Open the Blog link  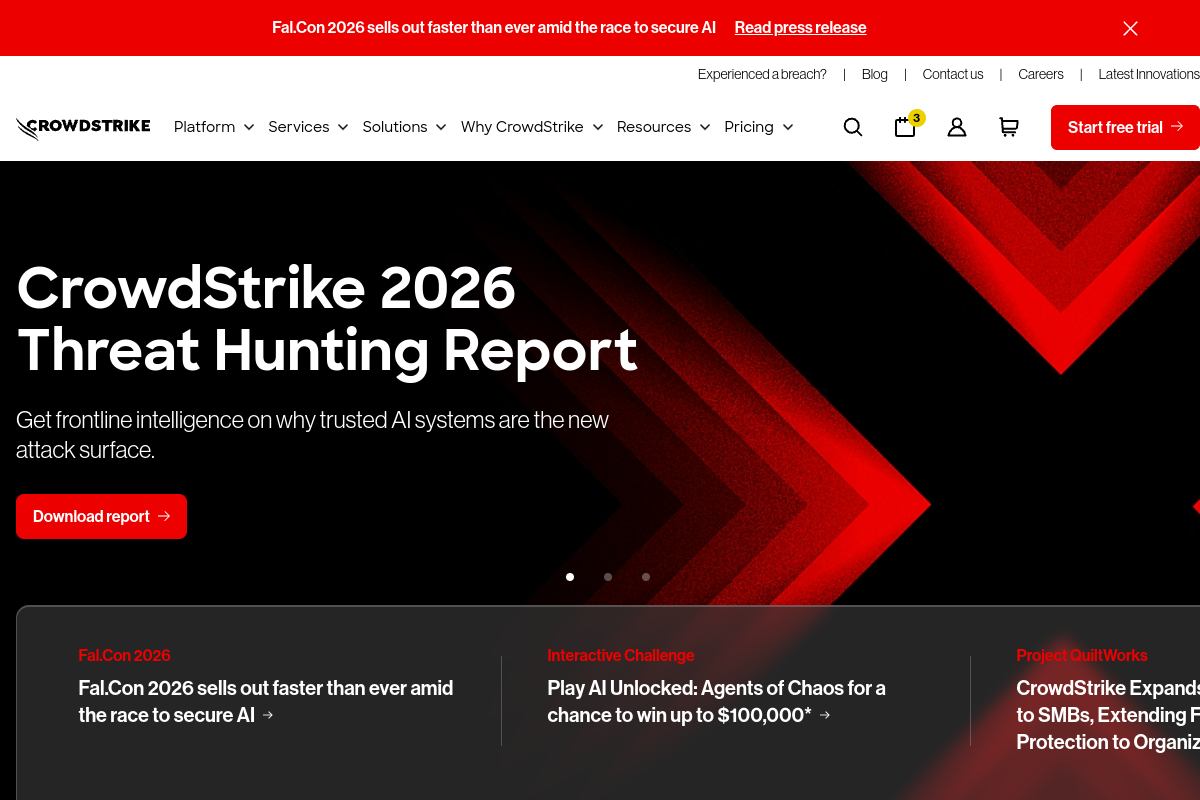coord(875,74)
